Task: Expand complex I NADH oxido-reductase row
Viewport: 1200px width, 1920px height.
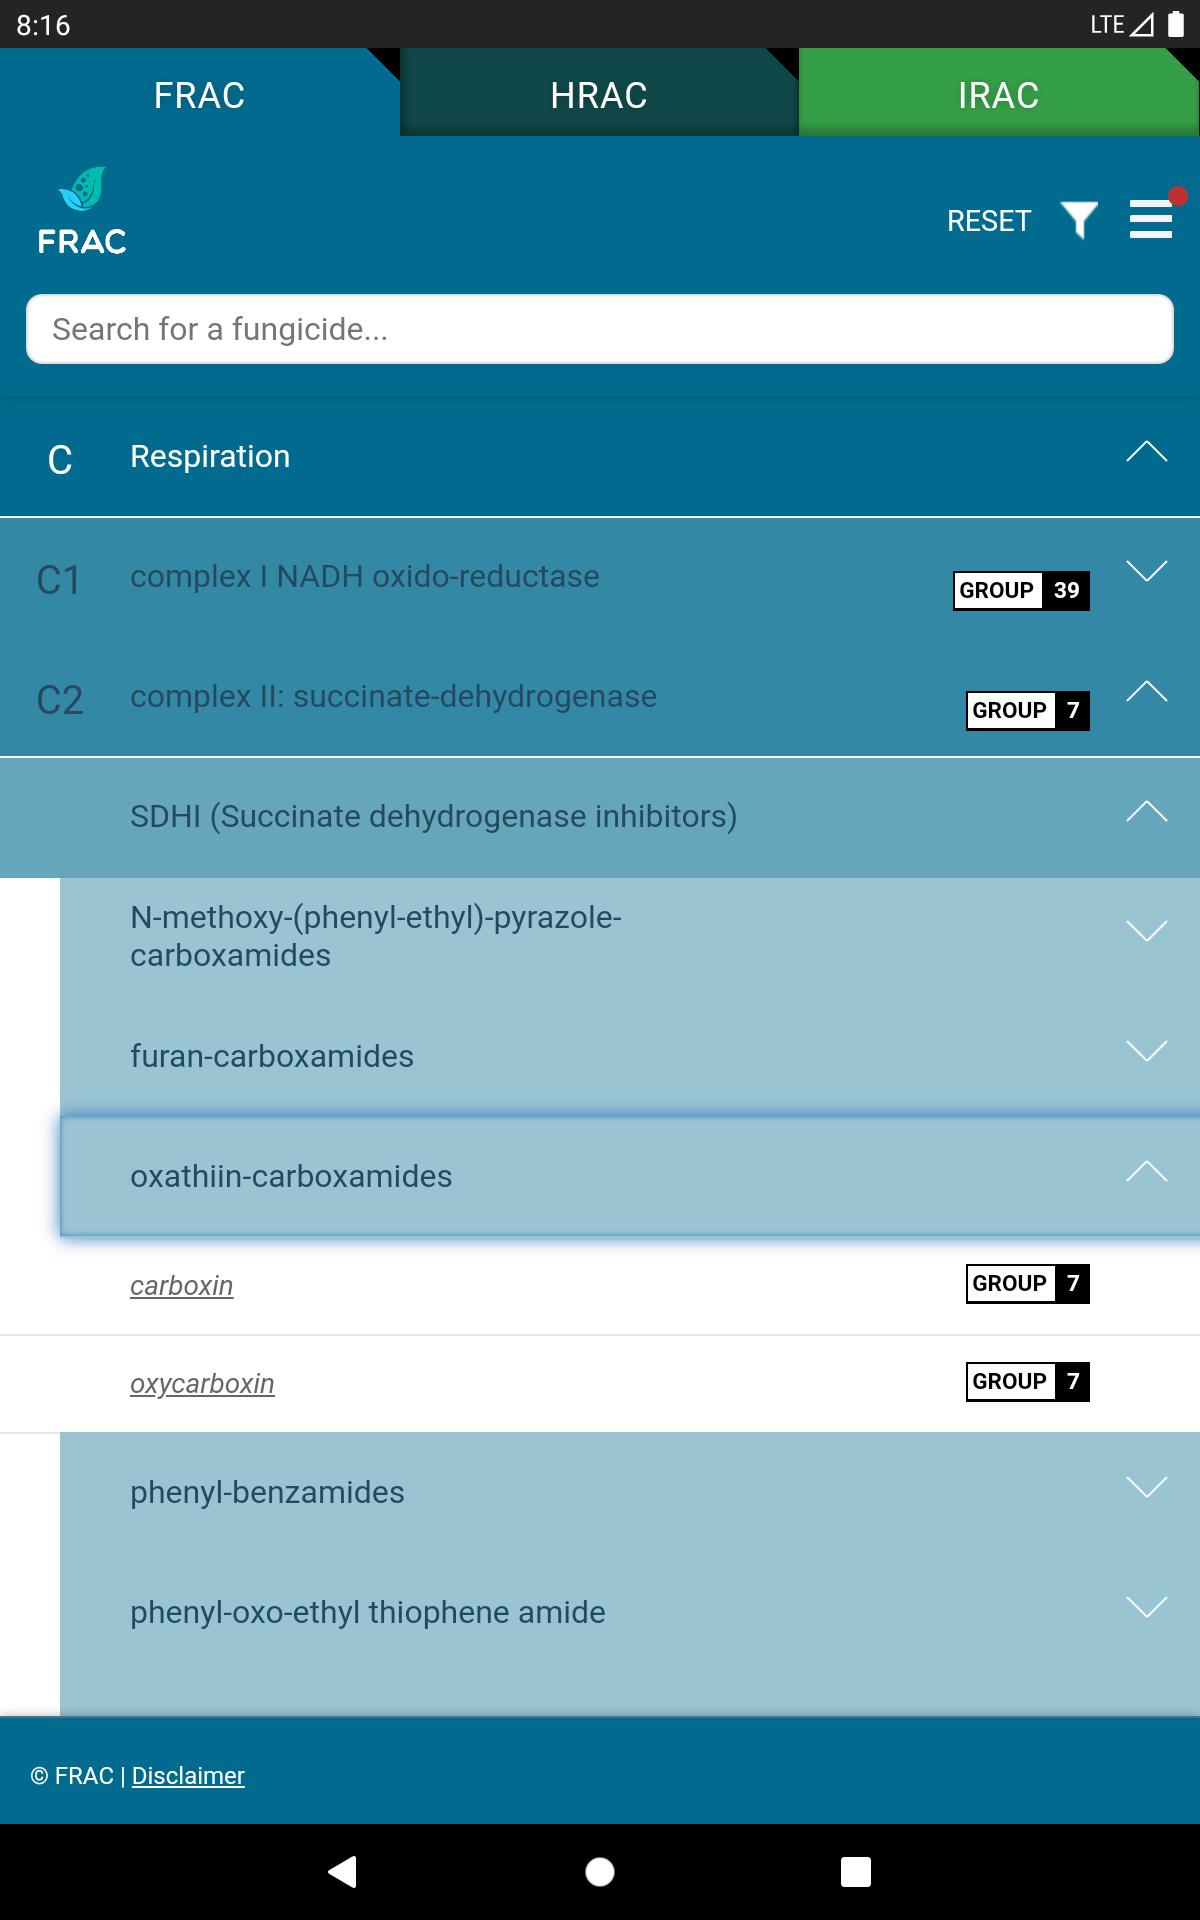Action: click(x=600, y=578)
